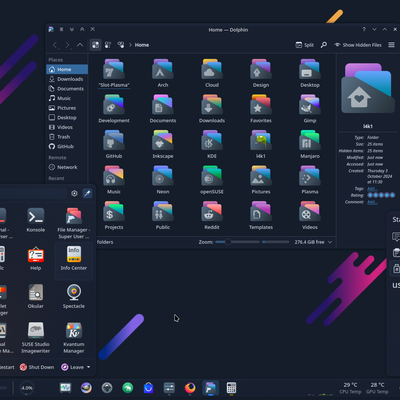
Task: Open the Projects folder icon
Action: tap(114, 211)
